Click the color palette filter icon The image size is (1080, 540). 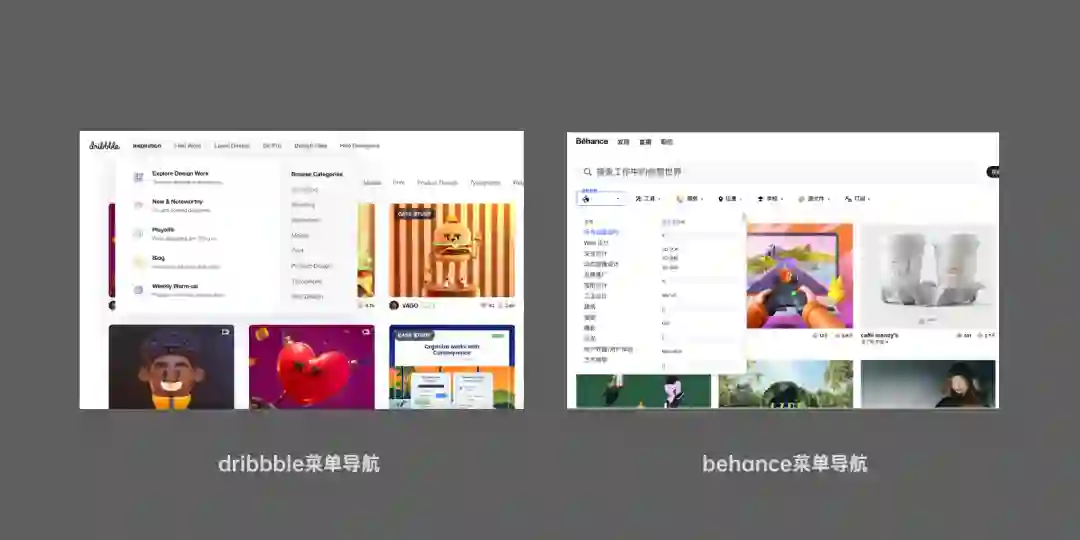click(x=680, y=198)
